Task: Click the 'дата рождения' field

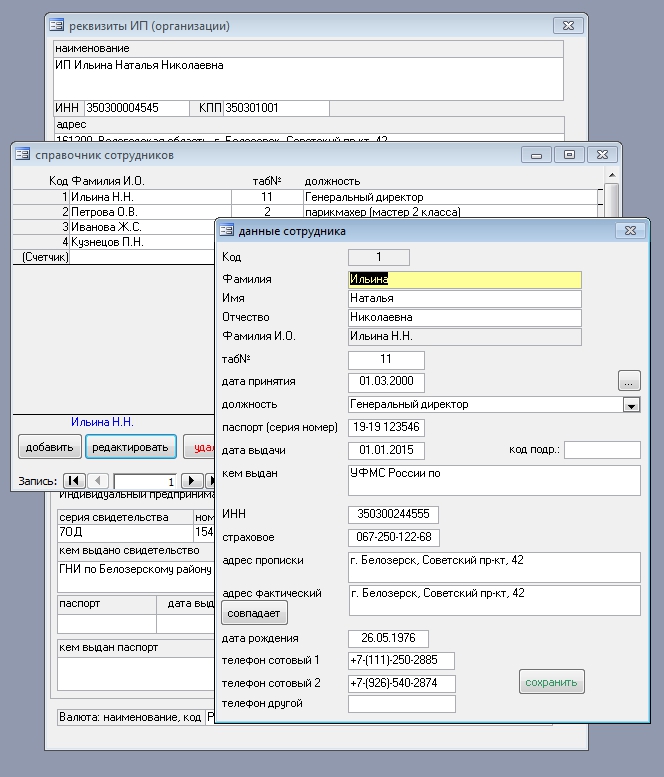Action: (388, 638)
